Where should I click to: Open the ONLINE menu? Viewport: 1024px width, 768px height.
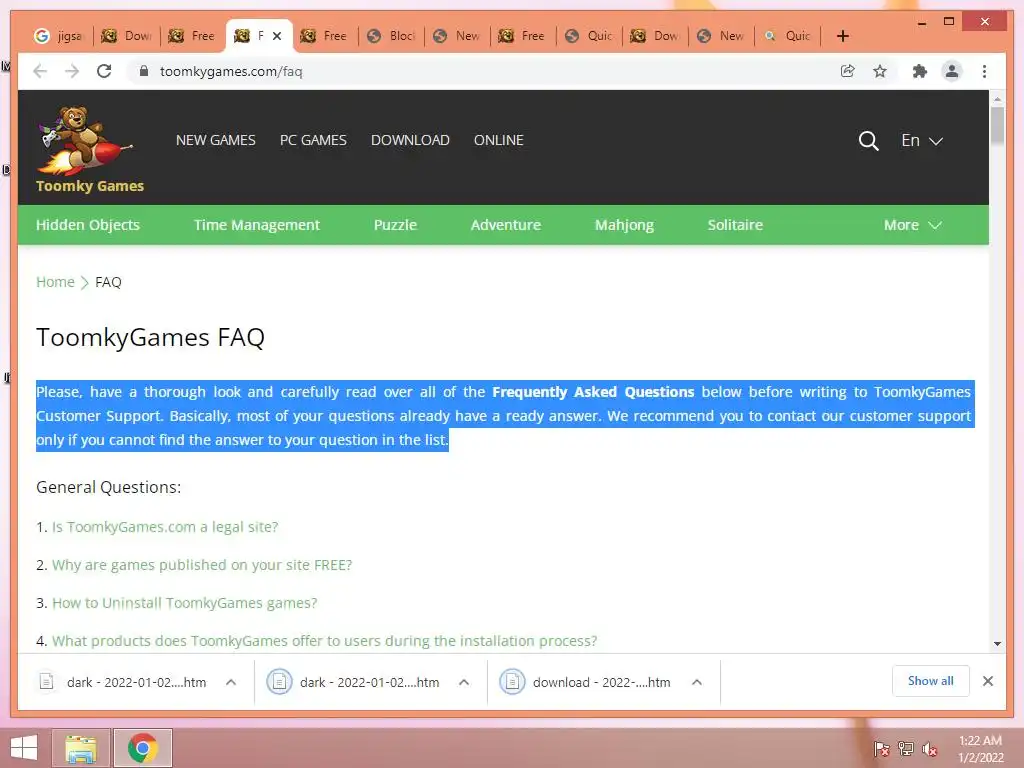point(498,140)
